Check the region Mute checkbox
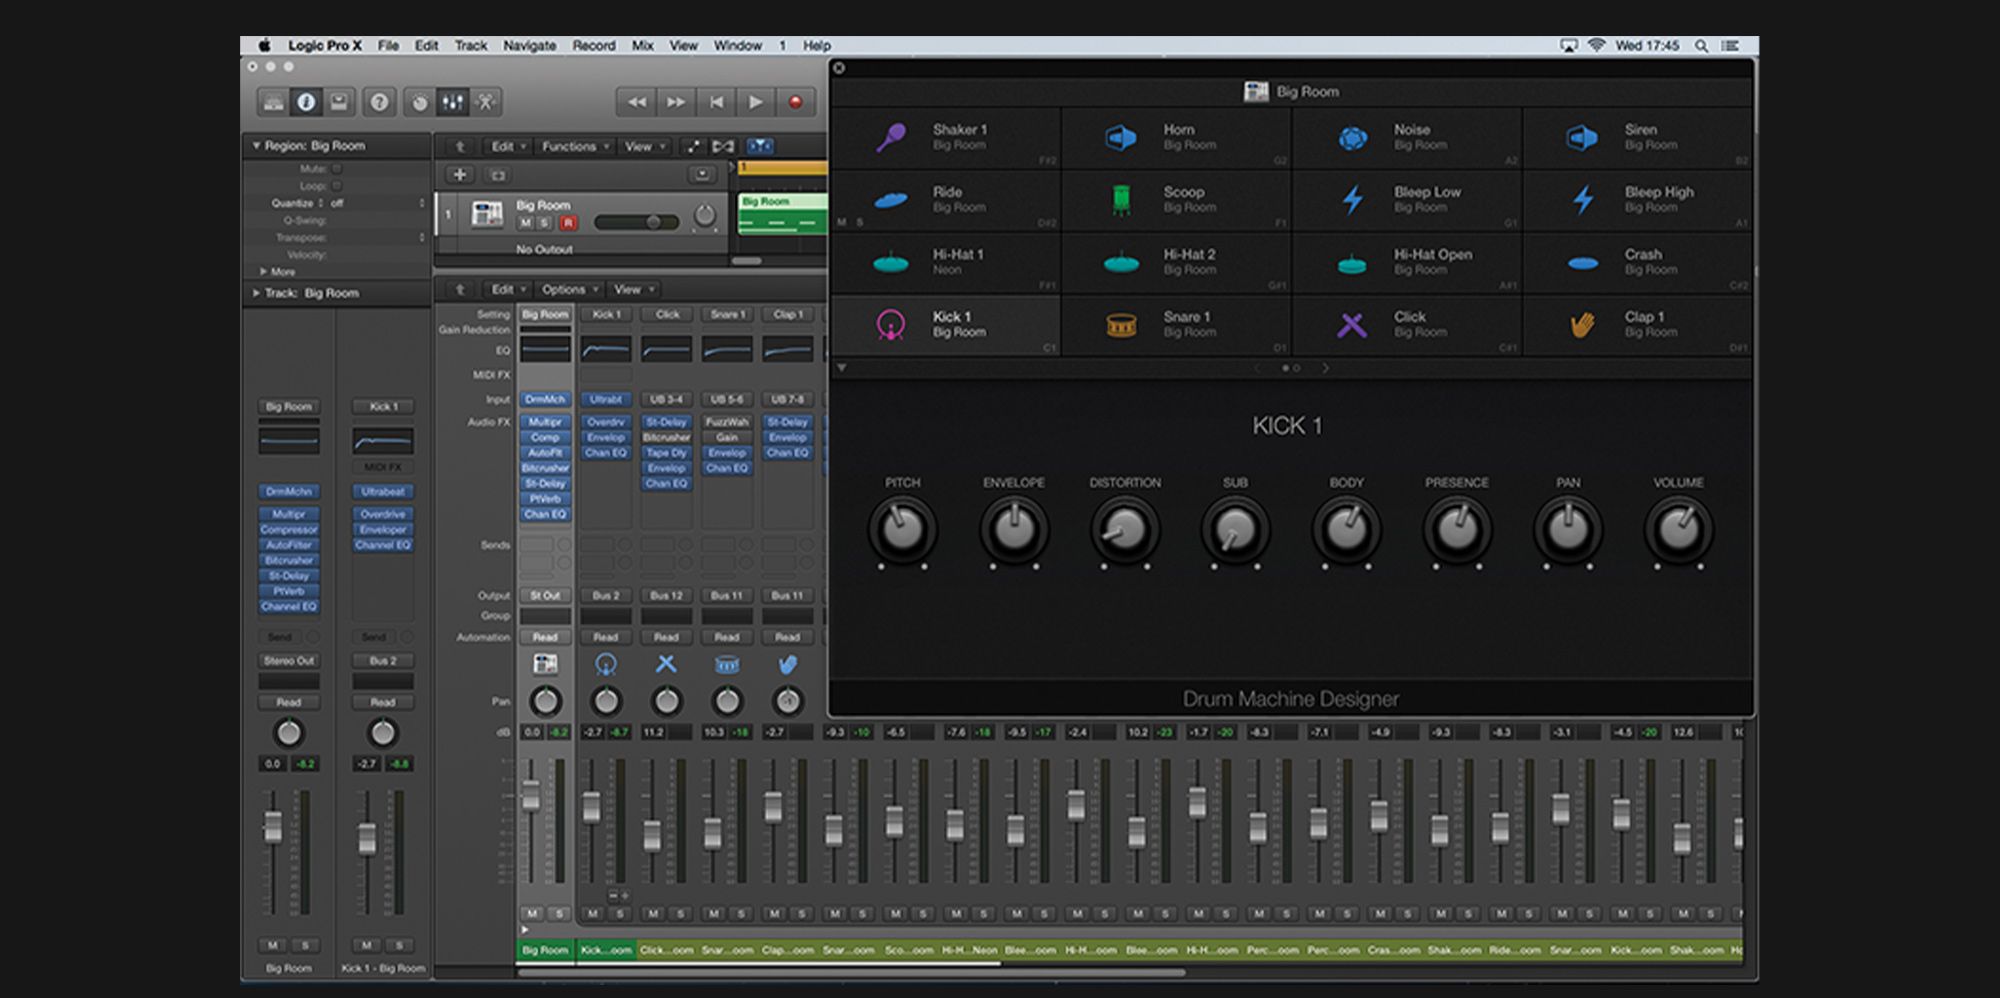The image size is (2000, 998). point(337,169)
